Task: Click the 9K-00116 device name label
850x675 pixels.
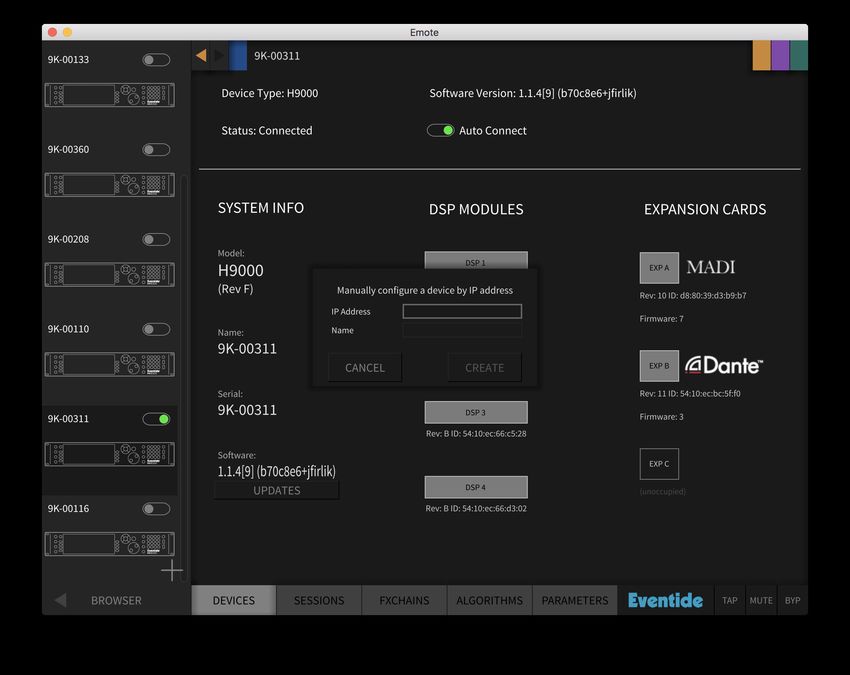Action: coord(68,509)
